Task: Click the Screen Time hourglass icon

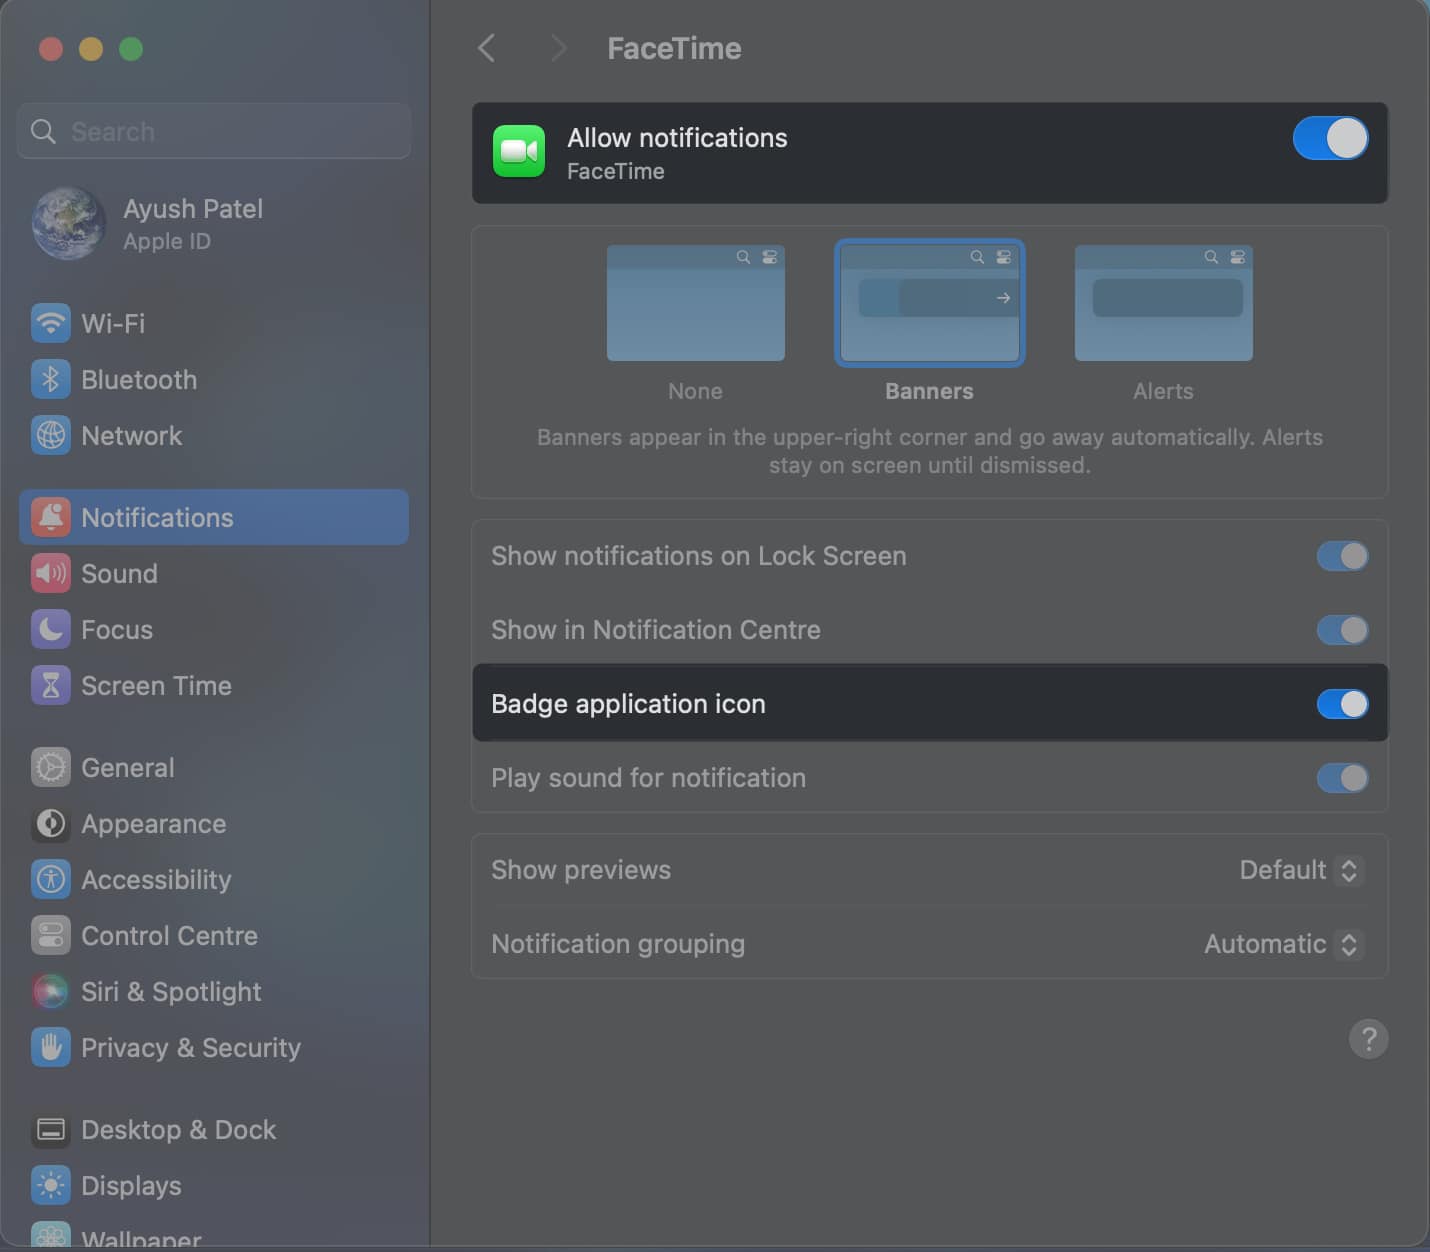Action: [51, 685]
